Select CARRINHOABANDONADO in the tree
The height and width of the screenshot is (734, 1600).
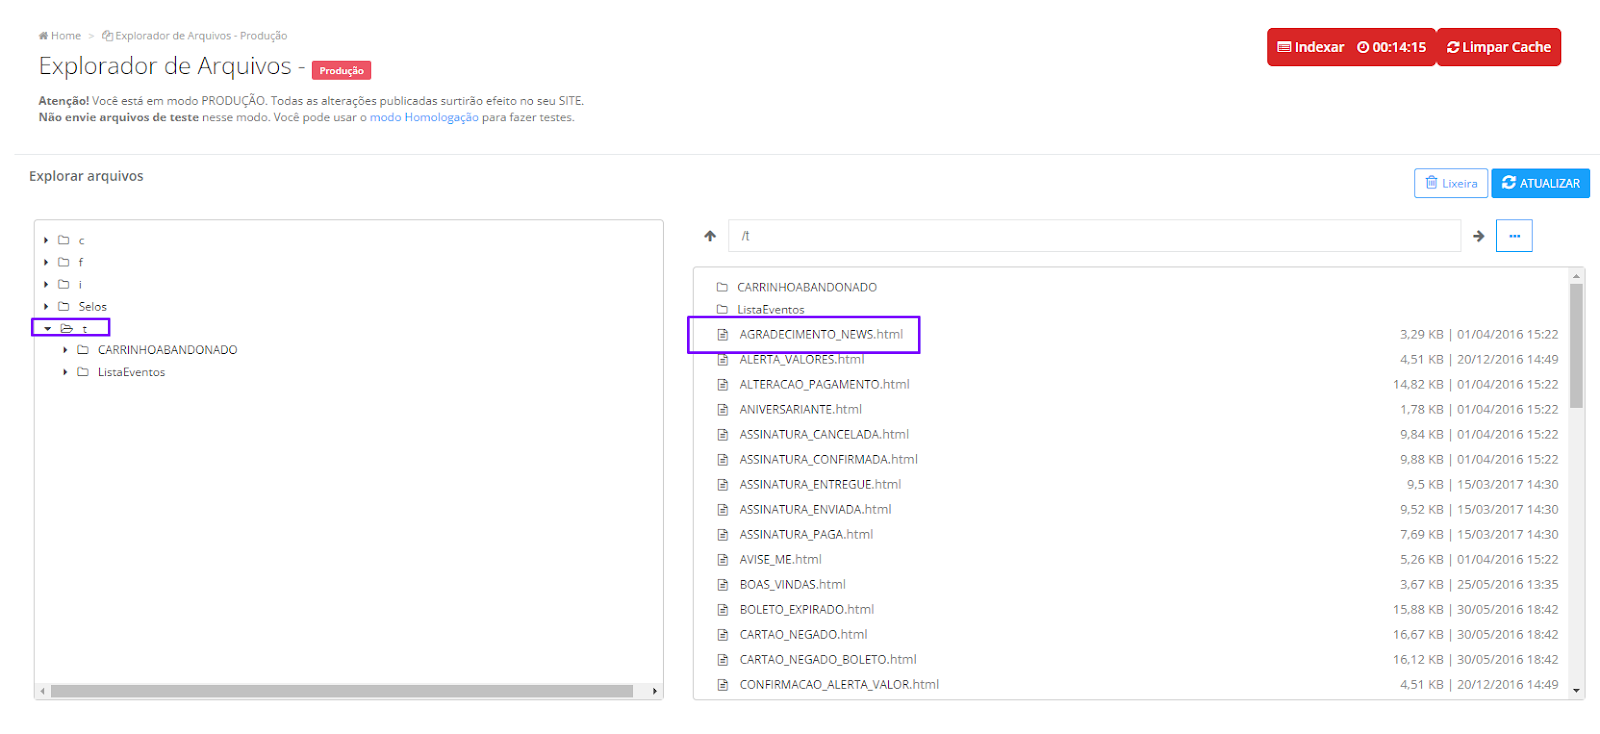pos(167,350)
